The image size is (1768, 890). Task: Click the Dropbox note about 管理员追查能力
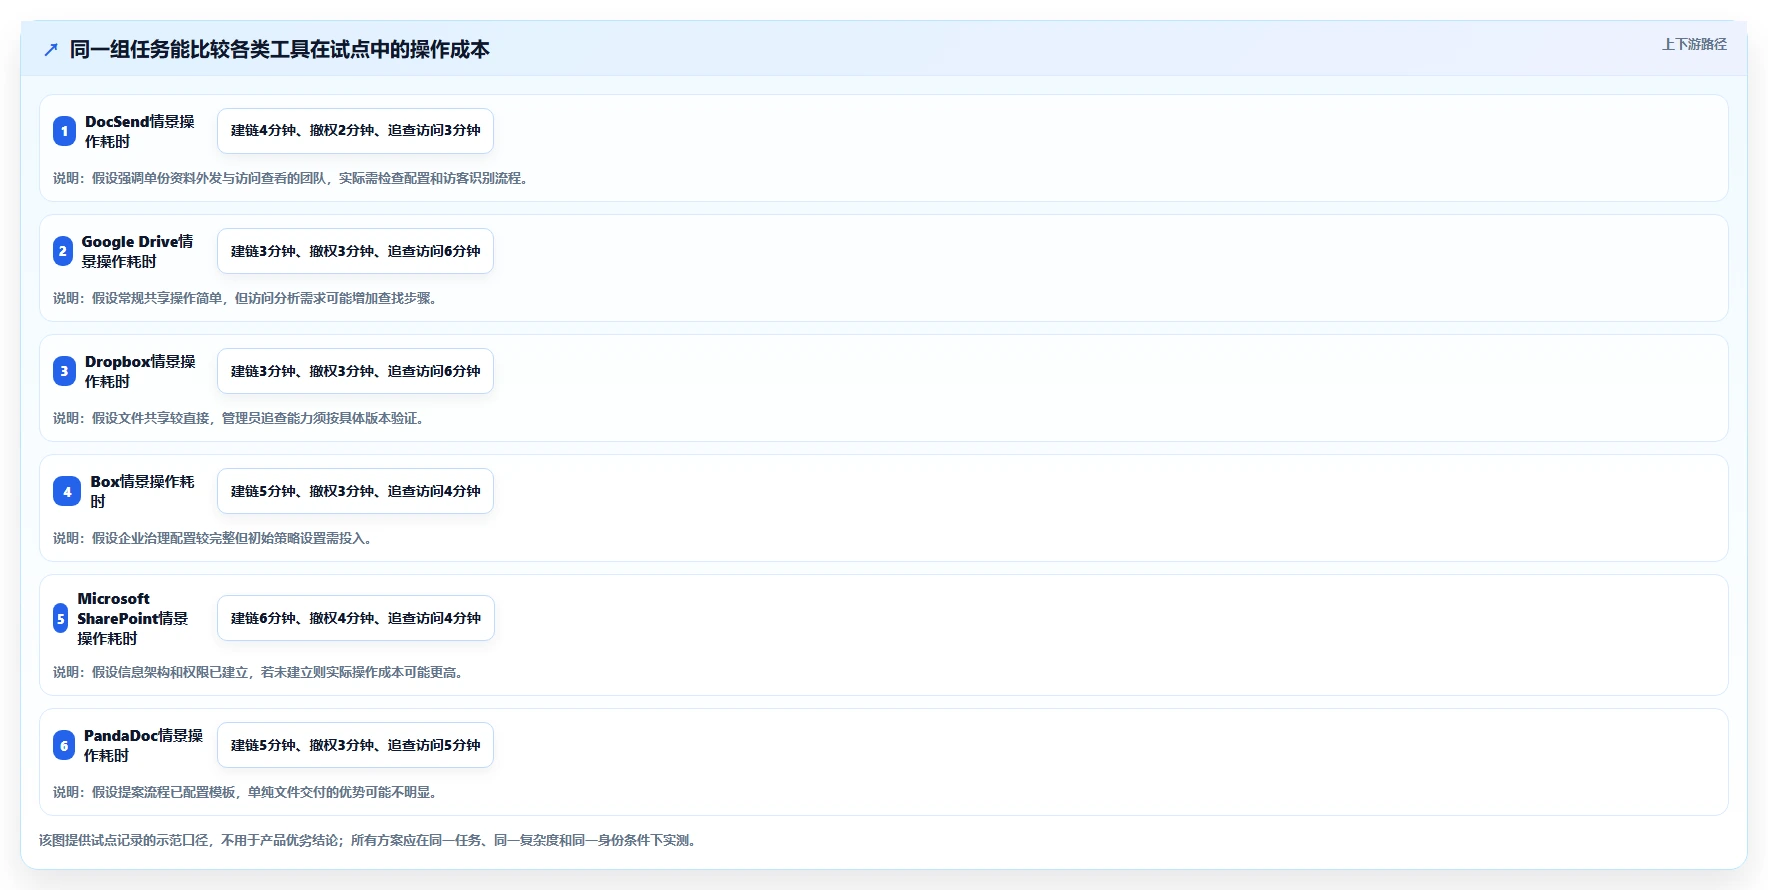coord(240,418)
